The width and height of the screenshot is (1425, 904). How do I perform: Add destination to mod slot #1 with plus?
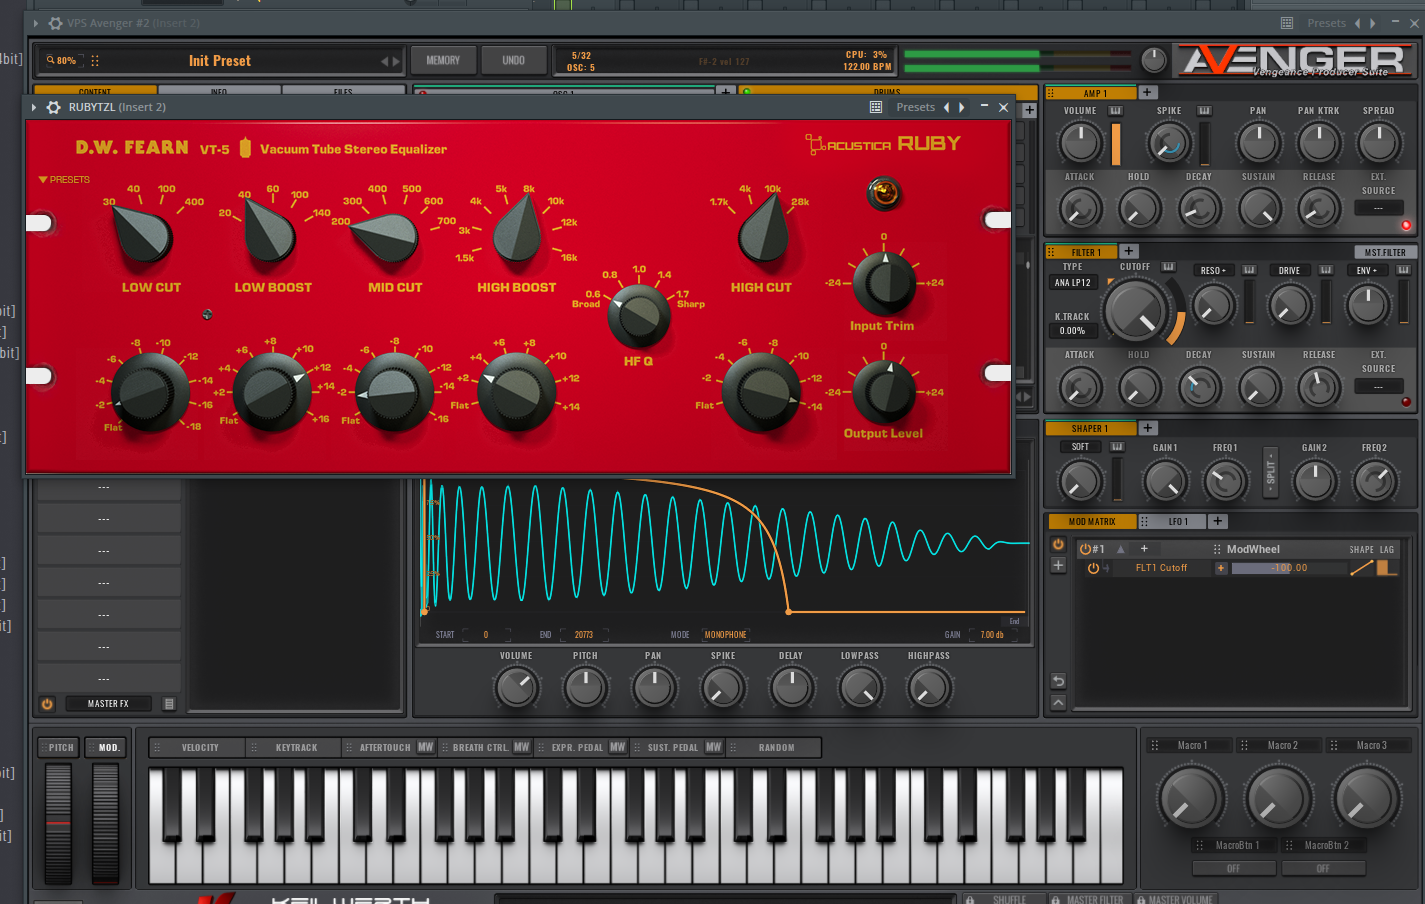click(x=1144, y=549)
